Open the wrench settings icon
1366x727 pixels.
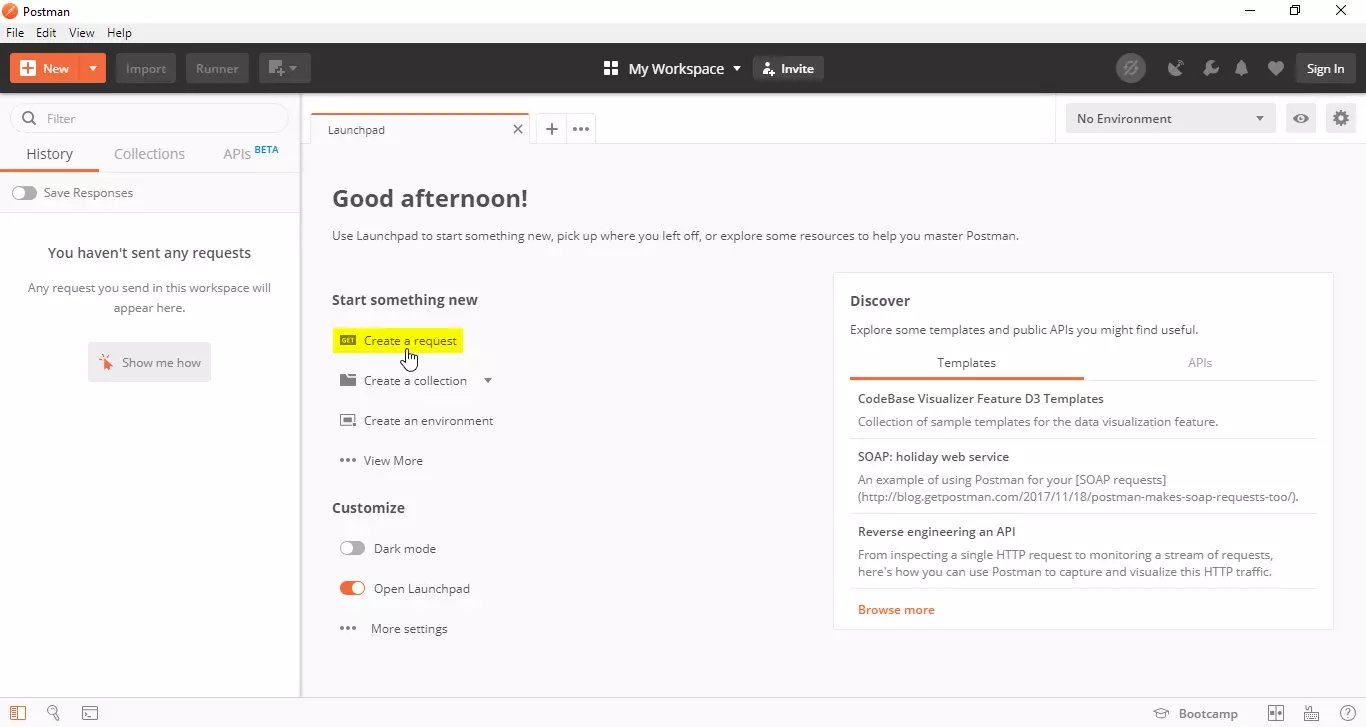(1210, 68)
